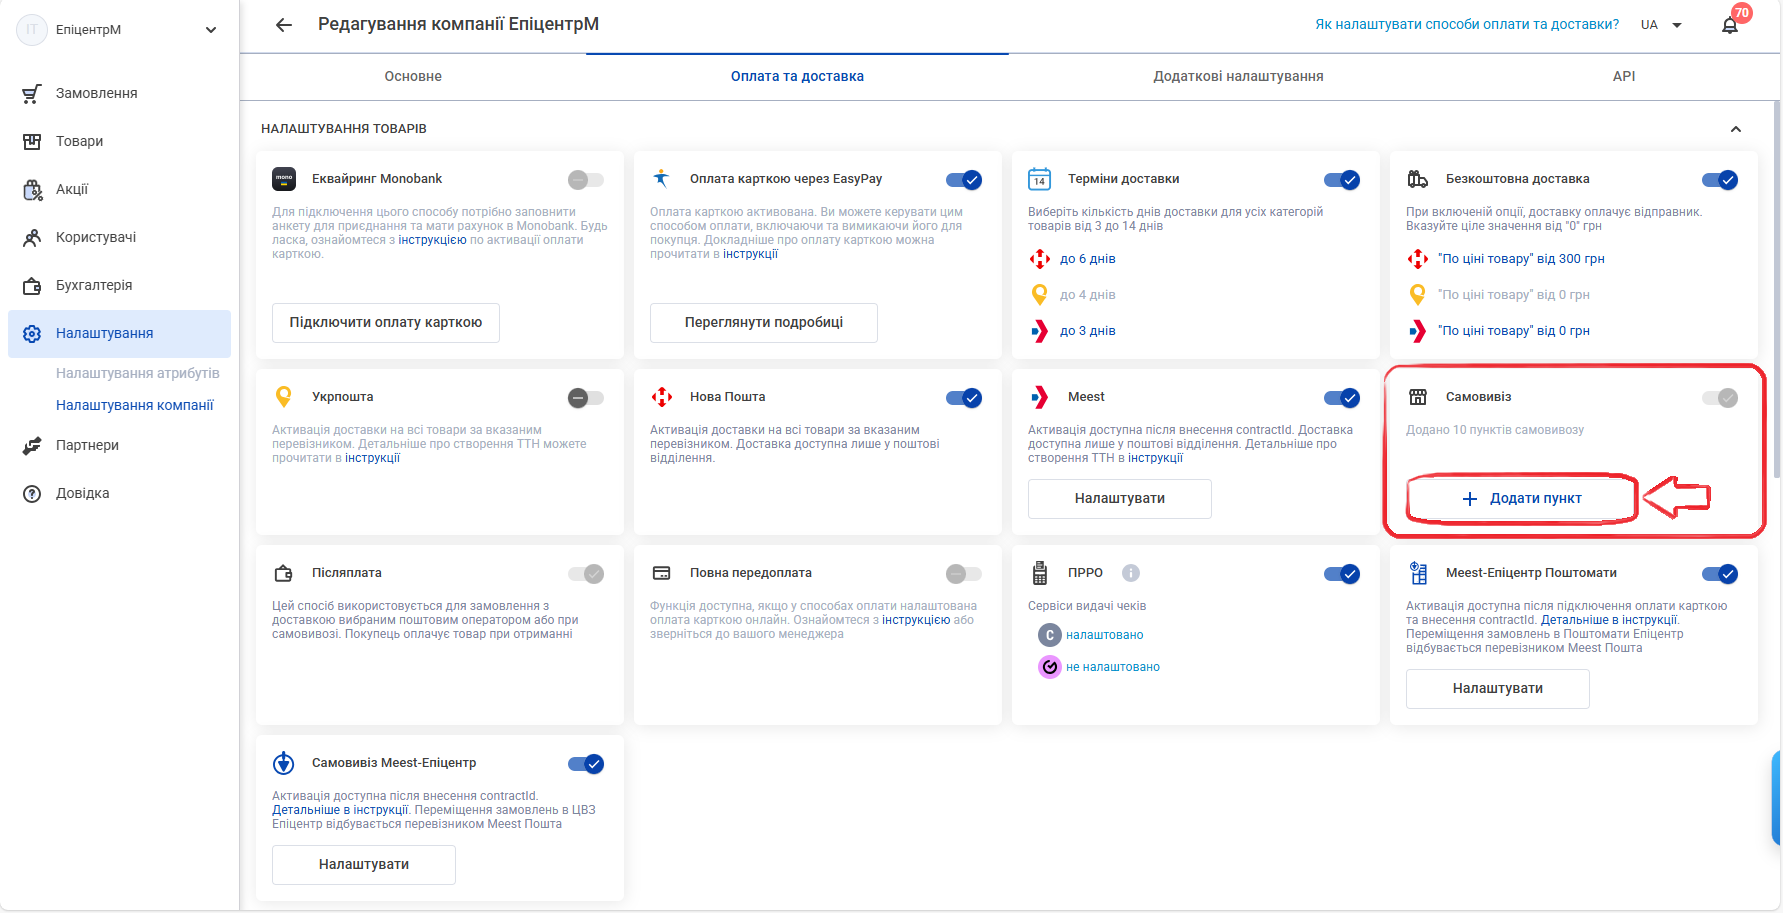Click the Користувачі icon in sidebar
This screenshot has width=1783, height=913.
[x=32, y=237]
